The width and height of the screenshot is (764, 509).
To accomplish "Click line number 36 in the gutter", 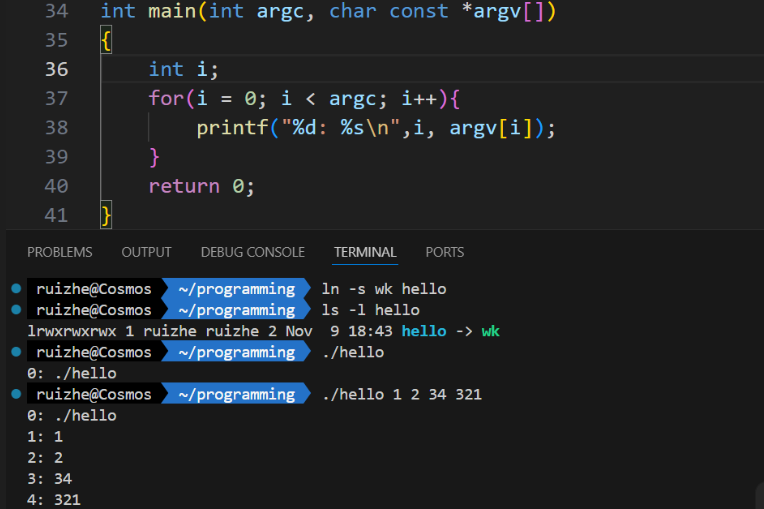I will click(x=57, y=69).
